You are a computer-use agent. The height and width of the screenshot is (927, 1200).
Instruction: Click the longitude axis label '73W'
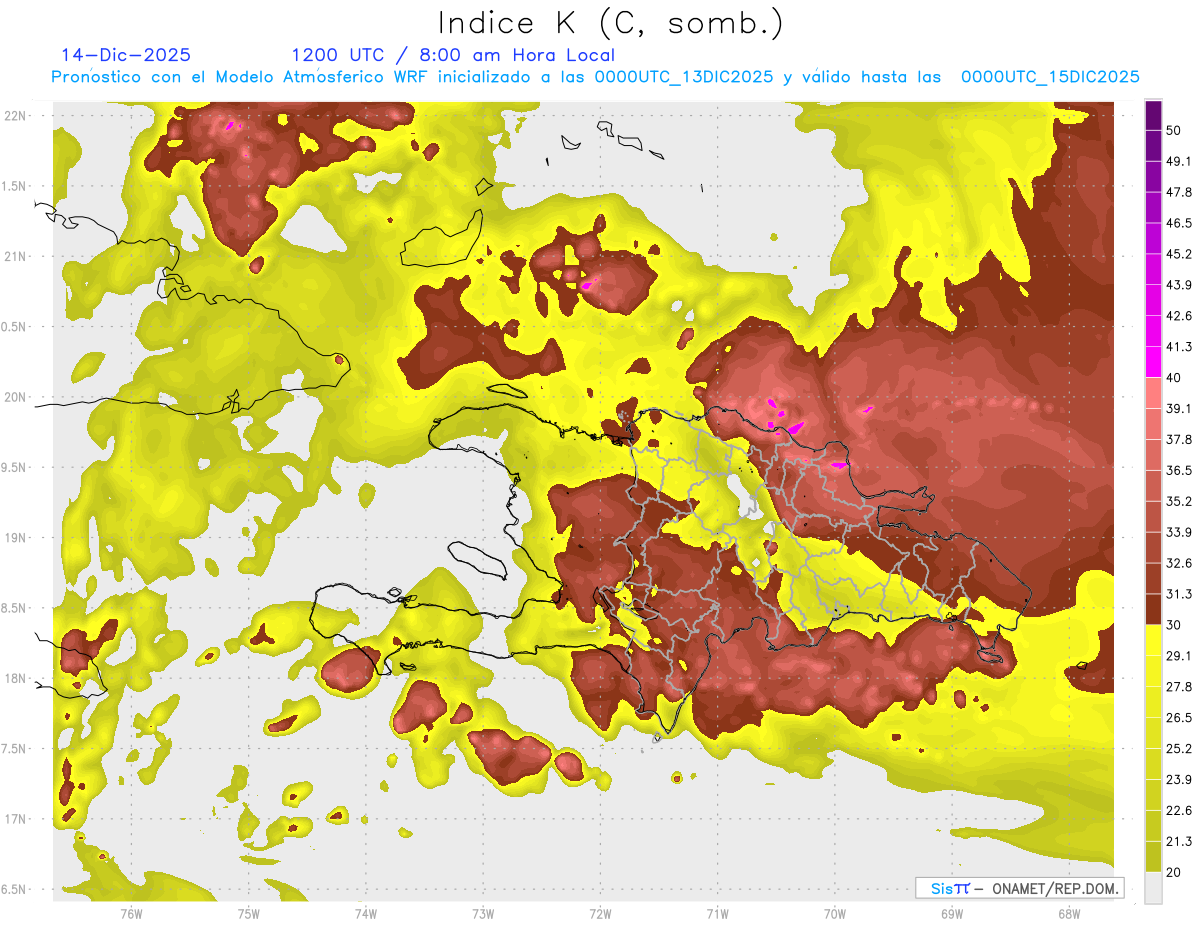pyautogui.click(x=482, y=913)
